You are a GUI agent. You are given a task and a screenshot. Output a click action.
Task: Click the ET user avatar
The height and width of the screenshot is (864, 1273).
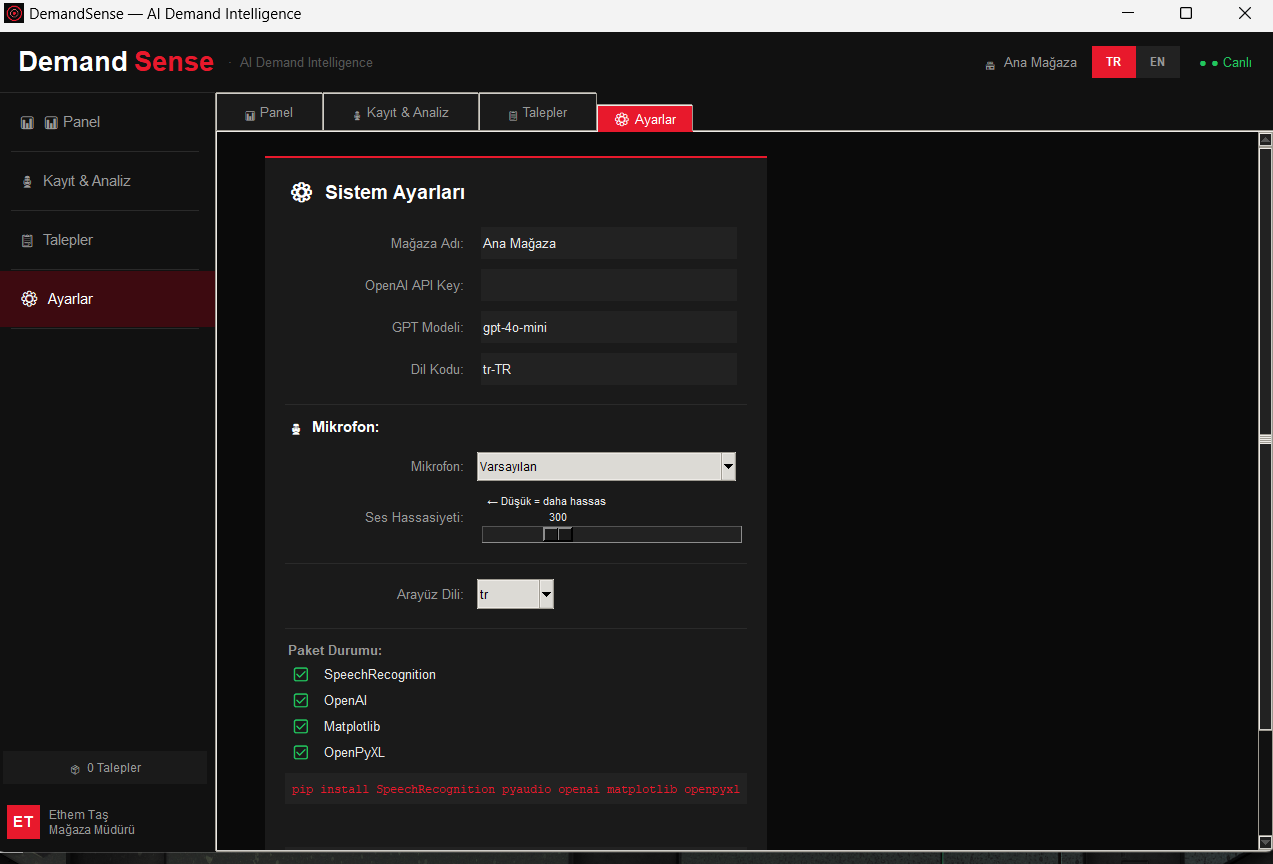pyautogui.click(x=23, y=822)
